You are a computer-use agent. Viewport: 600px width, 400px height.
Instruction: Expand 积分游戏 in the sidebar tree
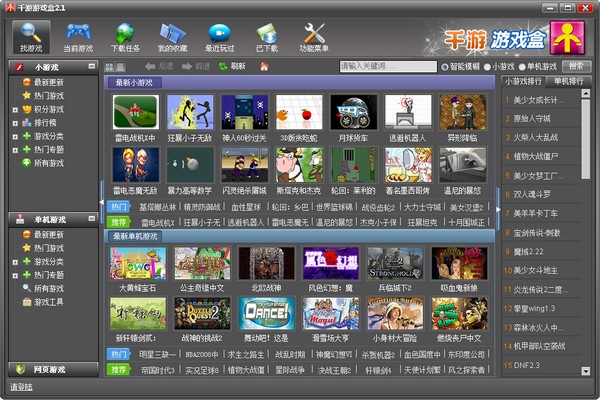14,108
